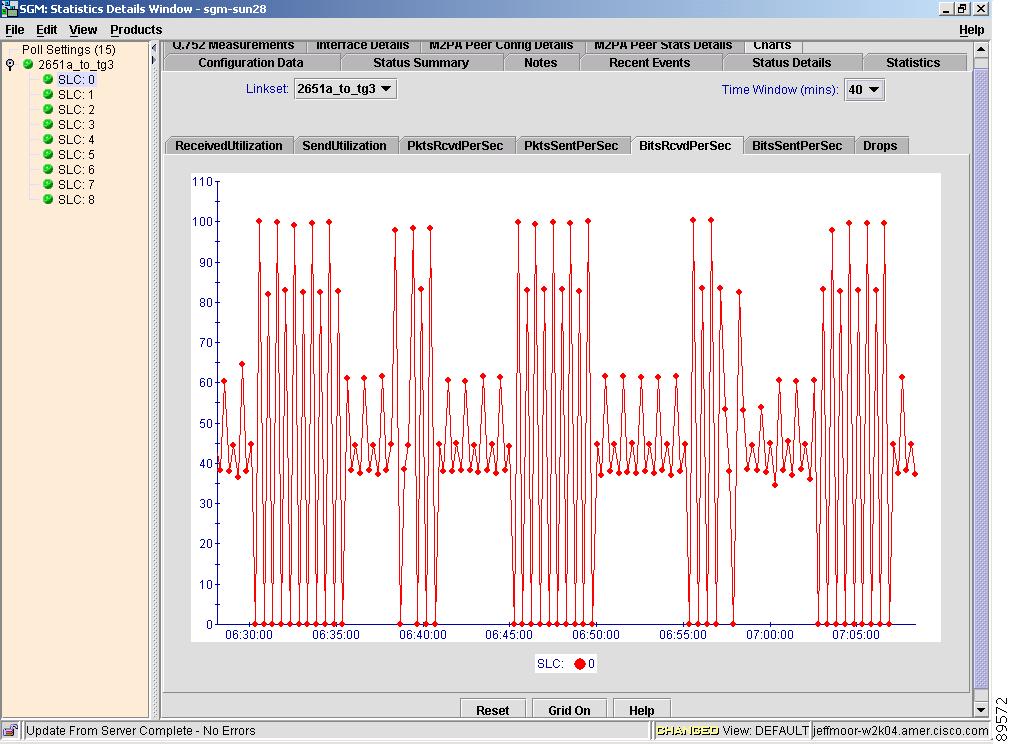1011x744 pixels.
Task: Toggle chart grid with Grid On button
Action: (x=569, y=710)
